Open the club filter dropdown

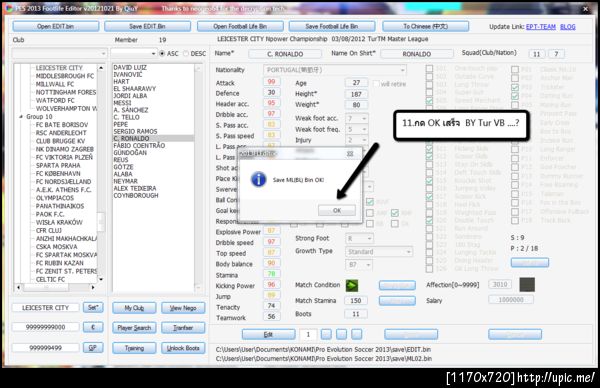[59, 54]
